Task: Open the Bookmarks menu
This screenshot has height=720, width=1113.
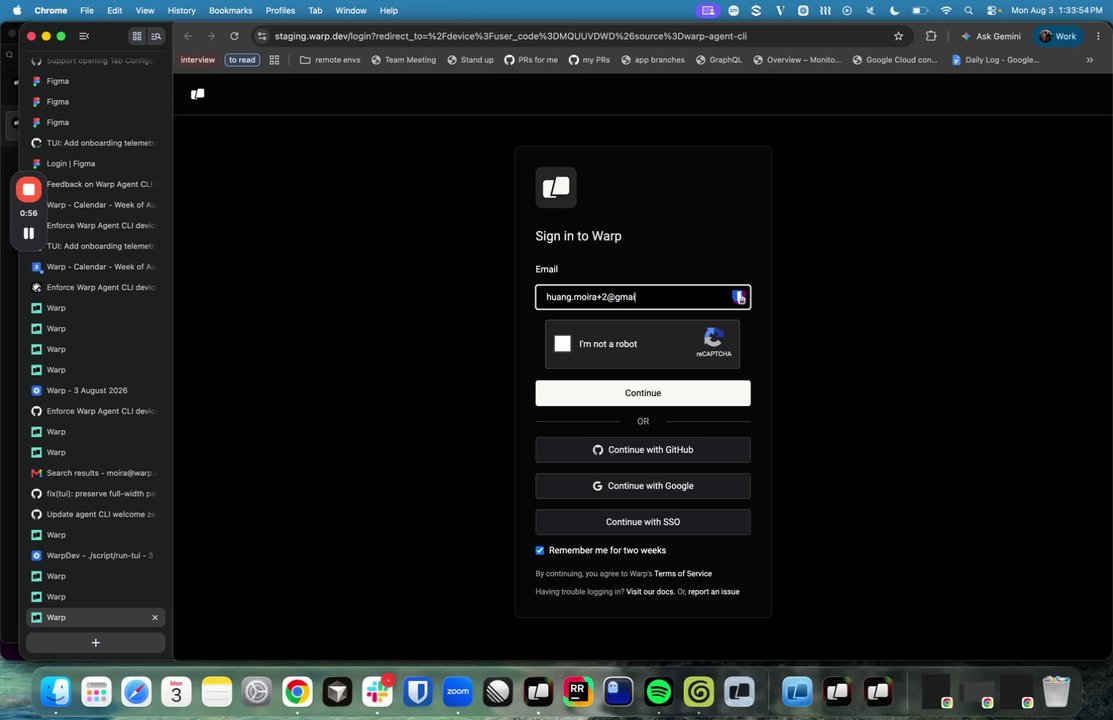Action: point(231,11)
